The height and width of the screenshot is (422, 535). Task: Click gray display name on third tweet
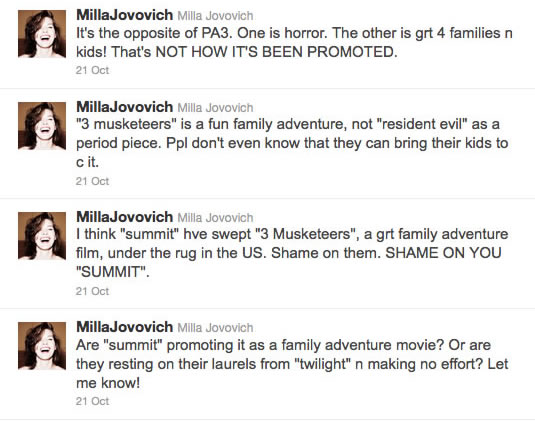(215, 218)
